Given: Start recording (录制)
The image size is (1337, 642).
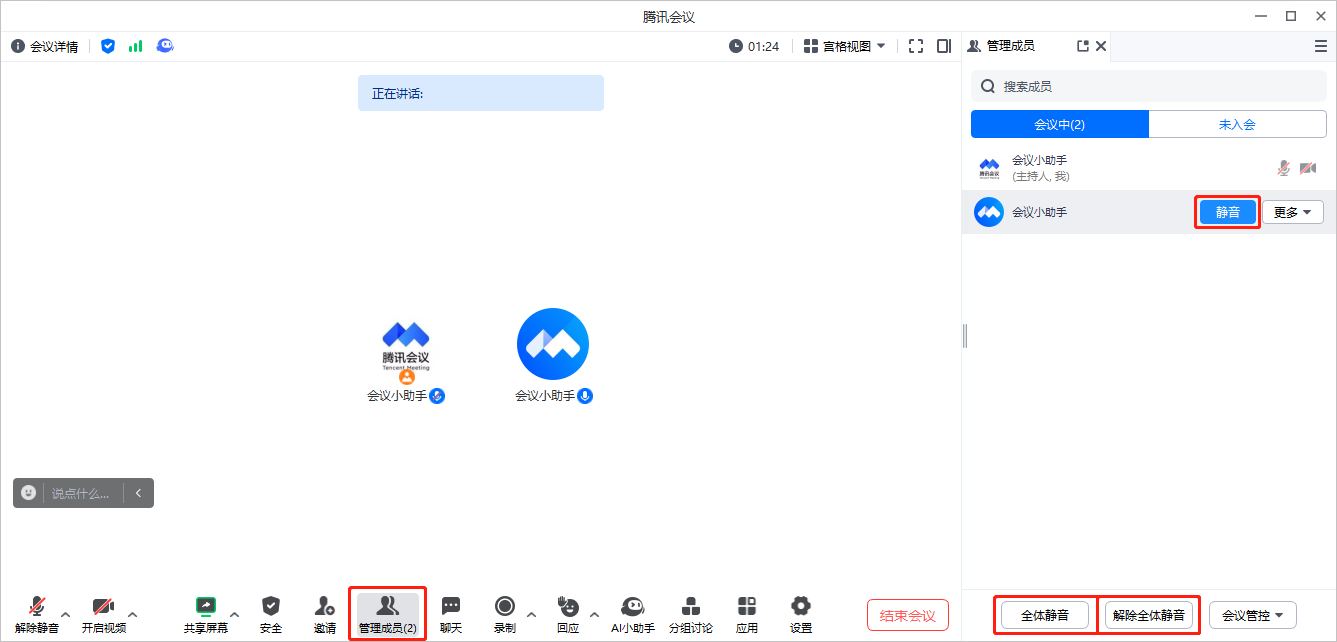Looking at the screenshot, I should [x=505, y=615].
